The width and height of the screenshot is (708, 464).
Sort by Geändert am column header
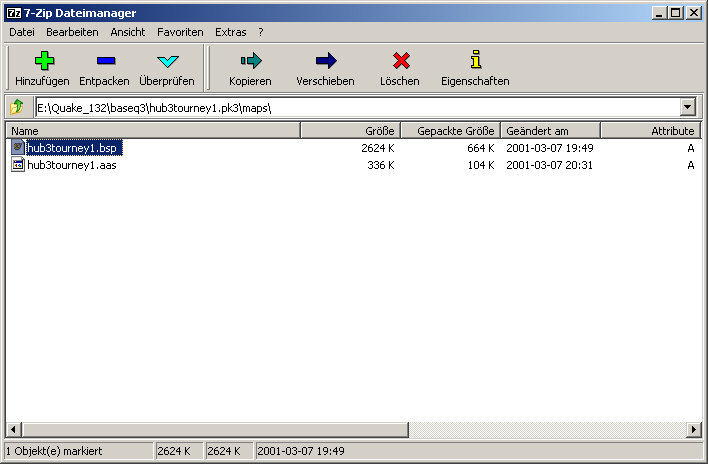tap(551, 131)
